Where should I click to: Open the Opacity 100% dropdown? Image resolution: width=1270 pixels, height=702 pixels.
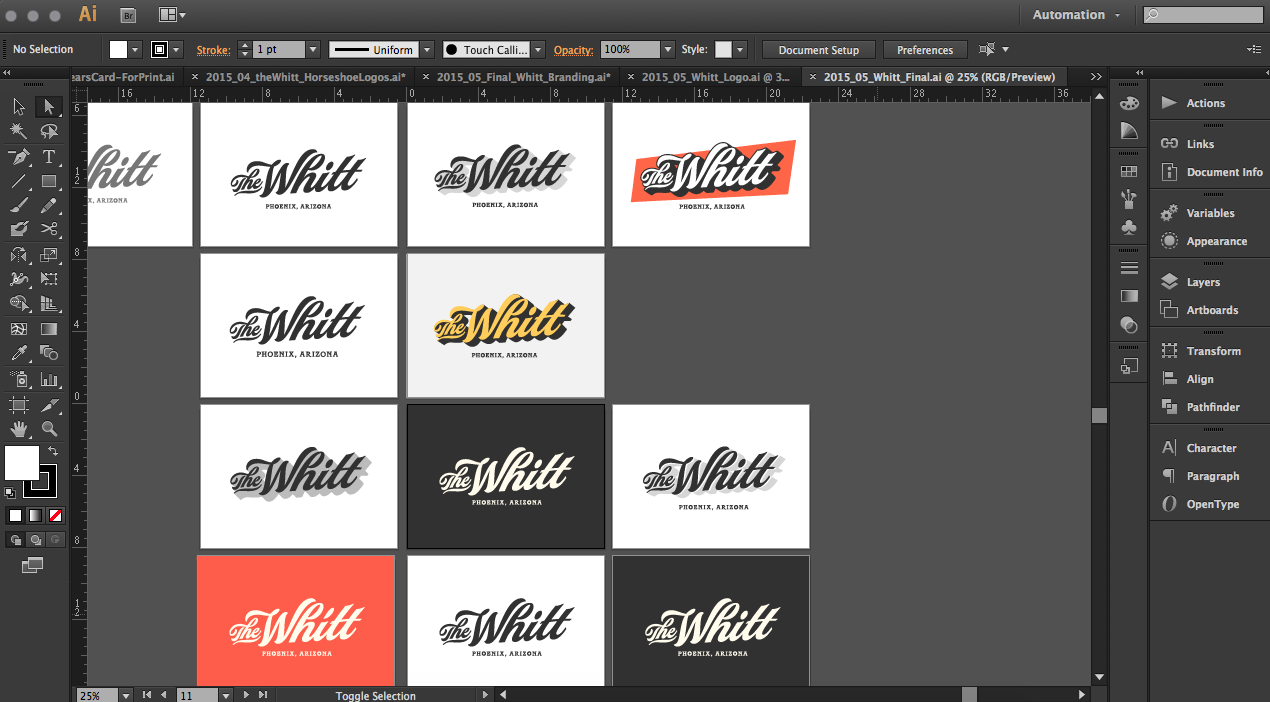point(667,49)
